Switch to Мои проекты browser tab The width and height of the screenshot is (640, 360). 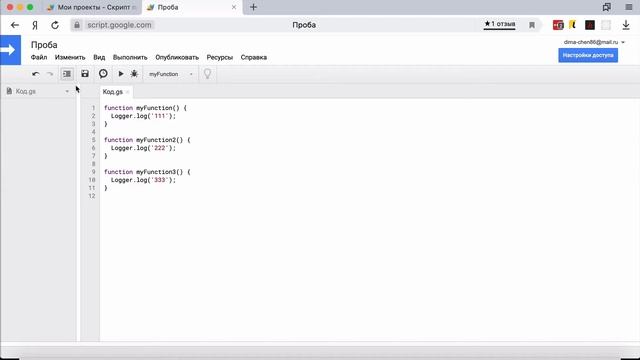pos(91,7)
